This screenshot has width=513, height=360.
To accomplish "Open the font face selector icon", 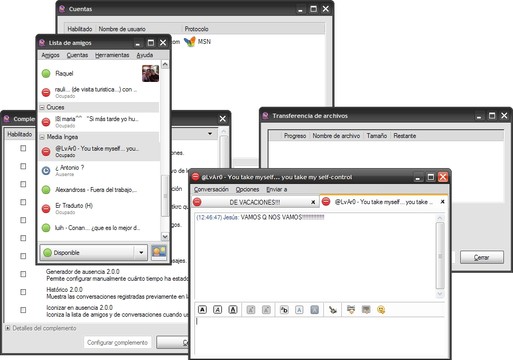I will (x=284, y=310).
